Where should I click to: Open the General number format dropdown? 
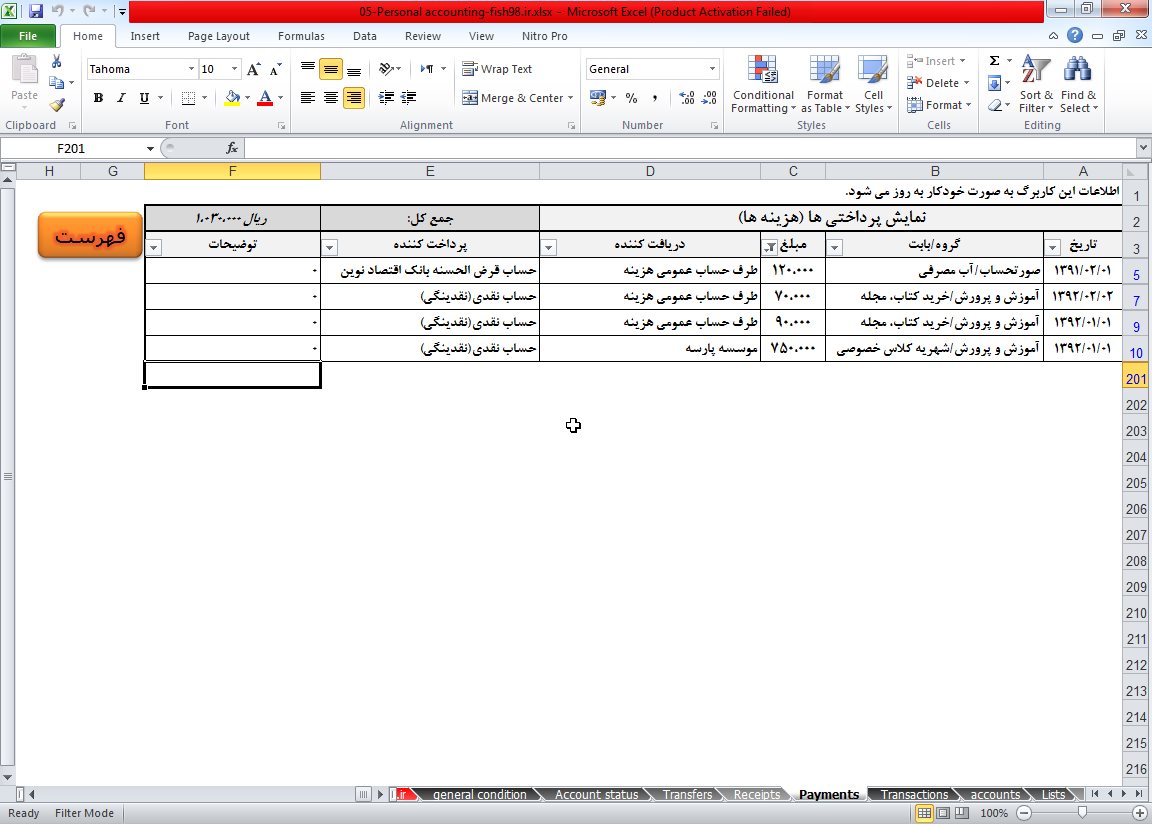coord(712,69)
